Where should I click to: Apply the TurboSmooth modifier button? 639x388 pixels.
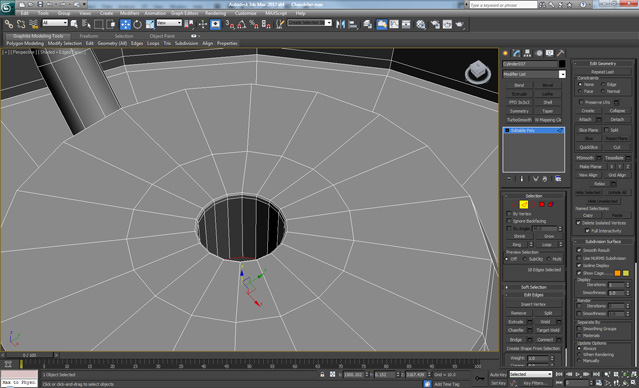519,120
